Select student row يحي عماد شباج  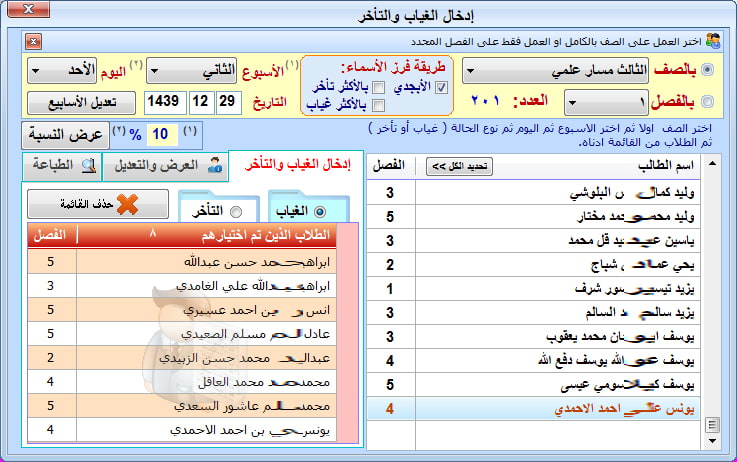(x=533, y=265)
